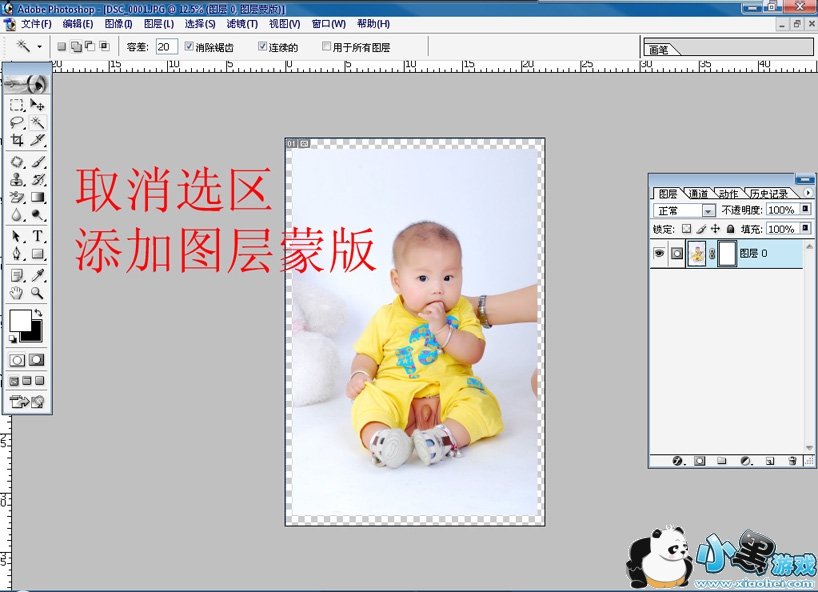Toggle the 消除锯齿 anti-alias checkbox
The width and height of the screenshot is (818, 592).
(189, 46)
